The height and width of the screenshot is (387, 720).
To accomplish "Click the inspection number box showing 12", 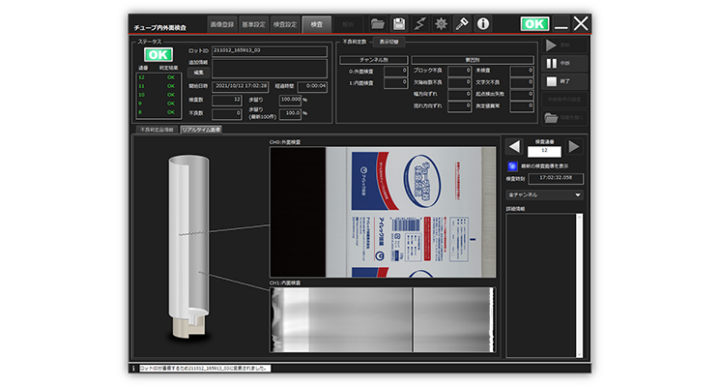I will 544,151.
